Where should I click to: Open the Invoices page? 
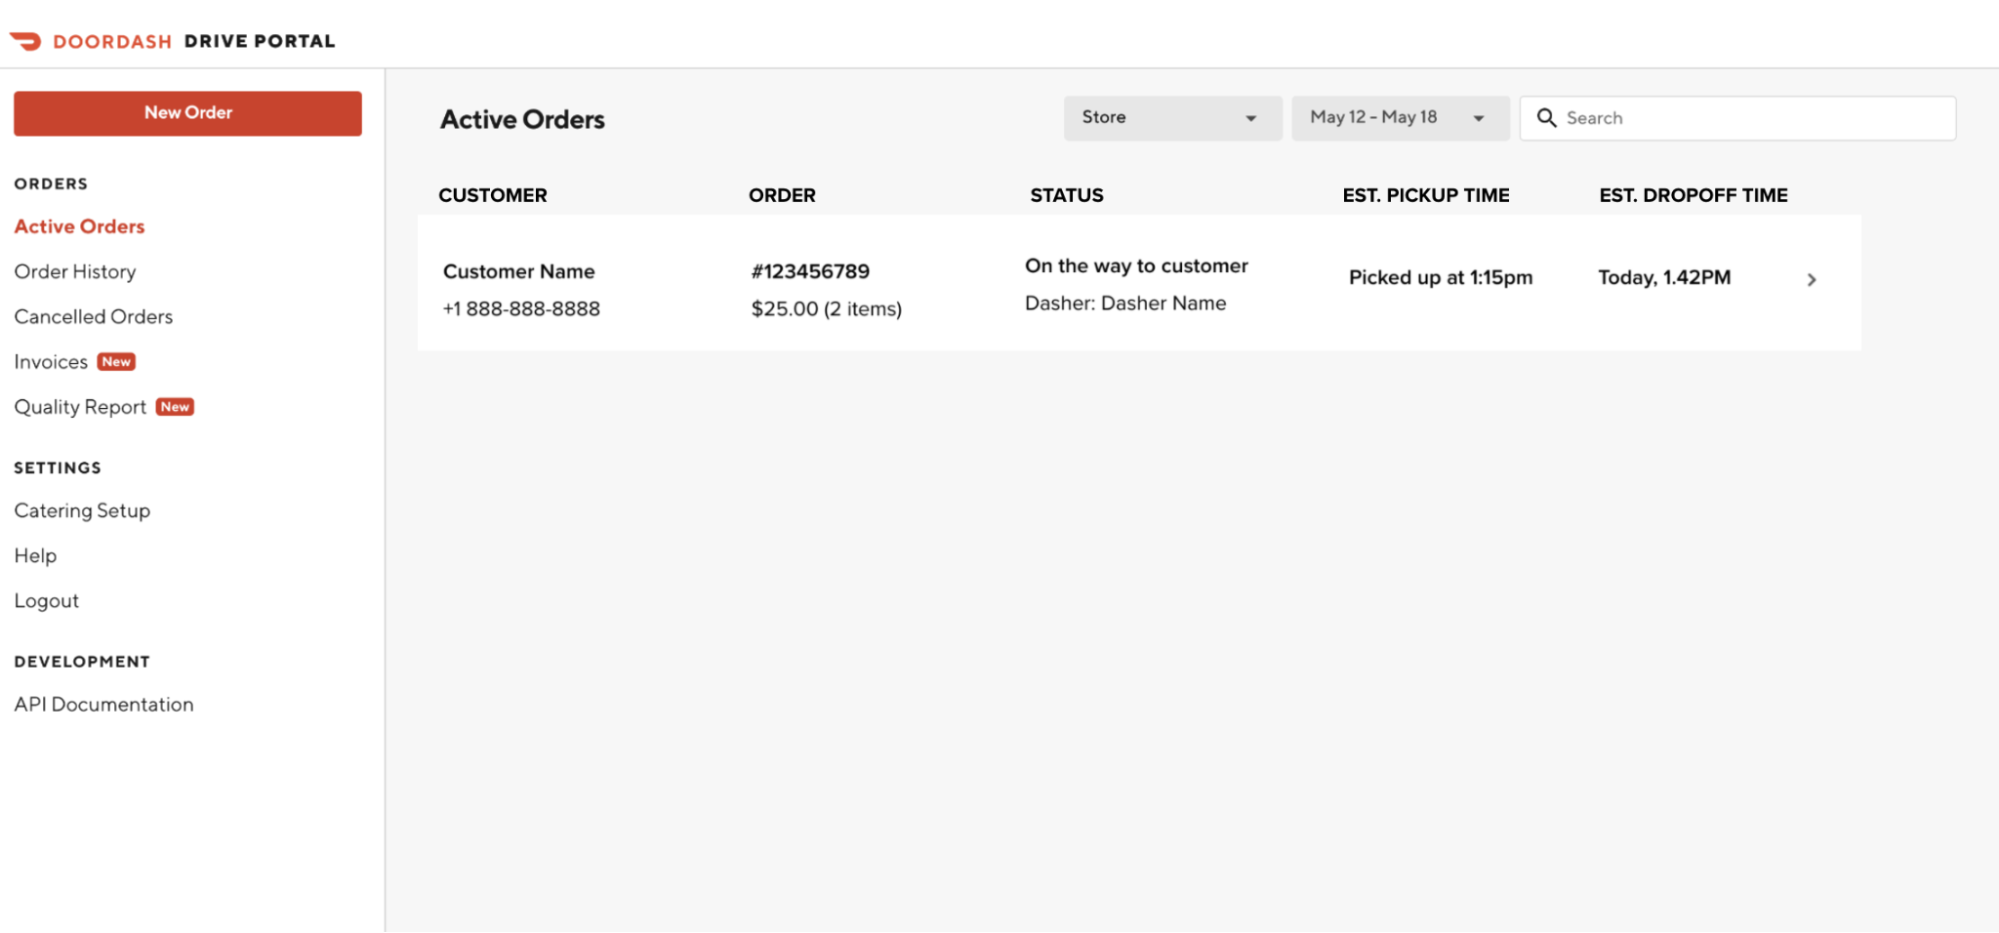(x=50, y=361)
